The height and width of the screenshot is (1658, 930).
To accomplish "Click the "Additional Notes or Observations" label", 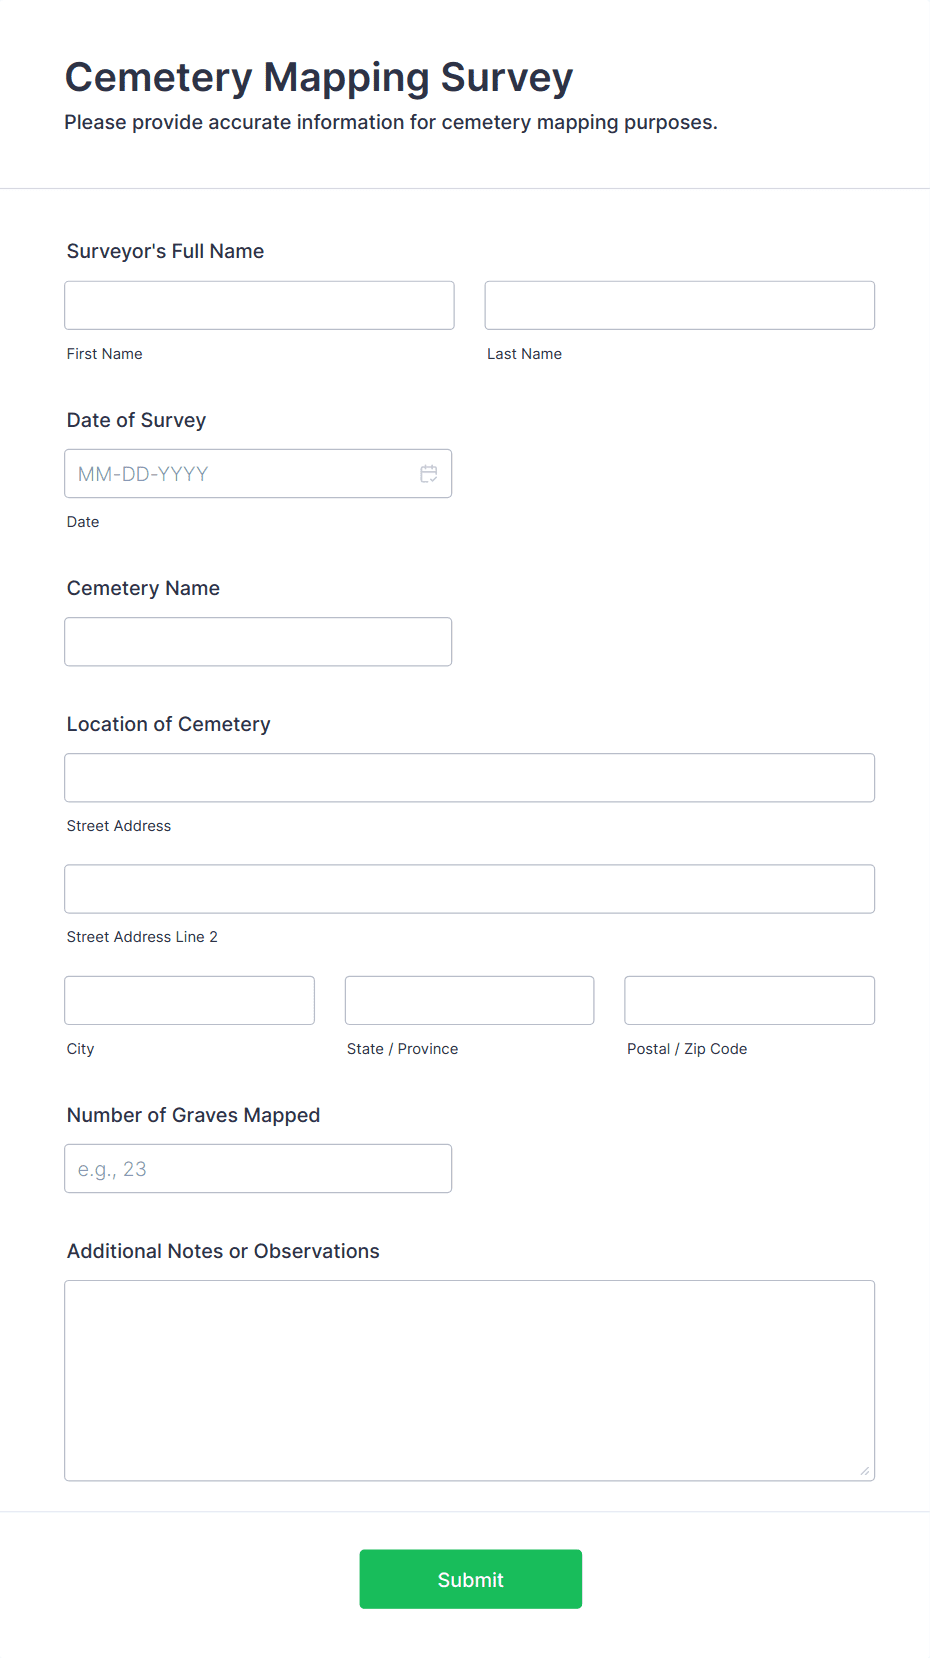I will pos(223,1251).
